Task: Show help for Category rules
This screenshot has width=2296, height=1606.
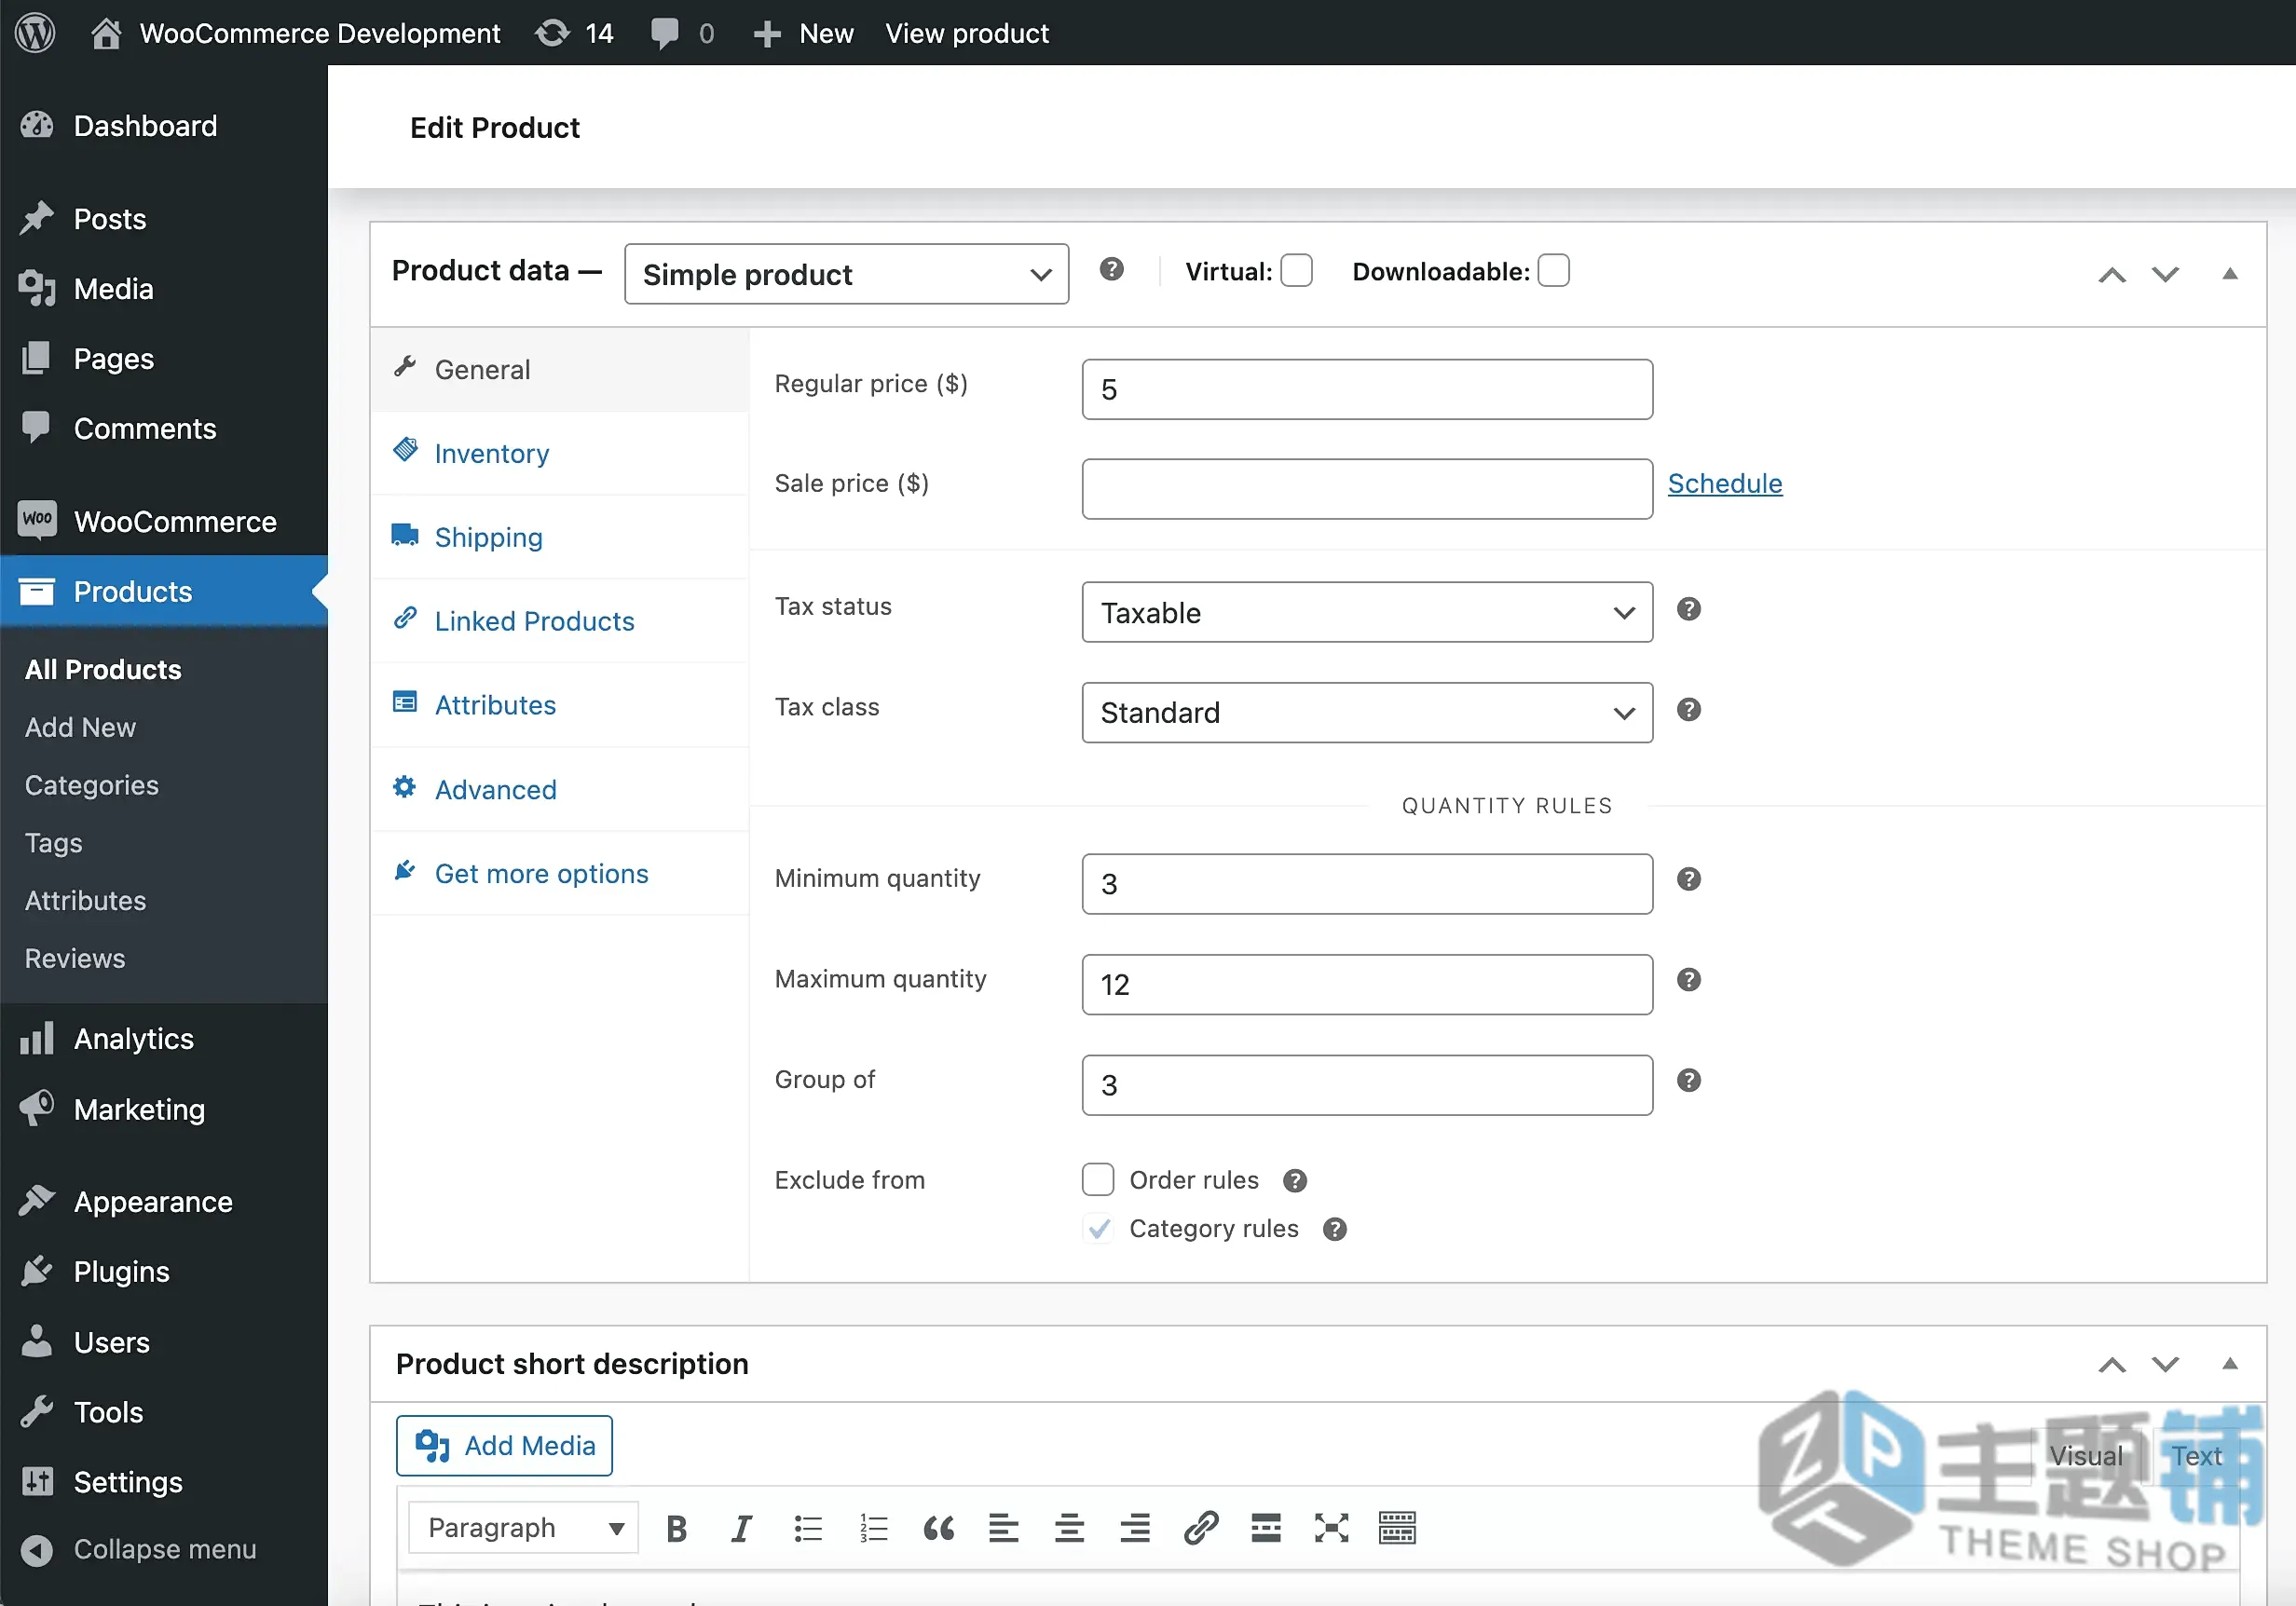Action: [x=1334, y=1229]
